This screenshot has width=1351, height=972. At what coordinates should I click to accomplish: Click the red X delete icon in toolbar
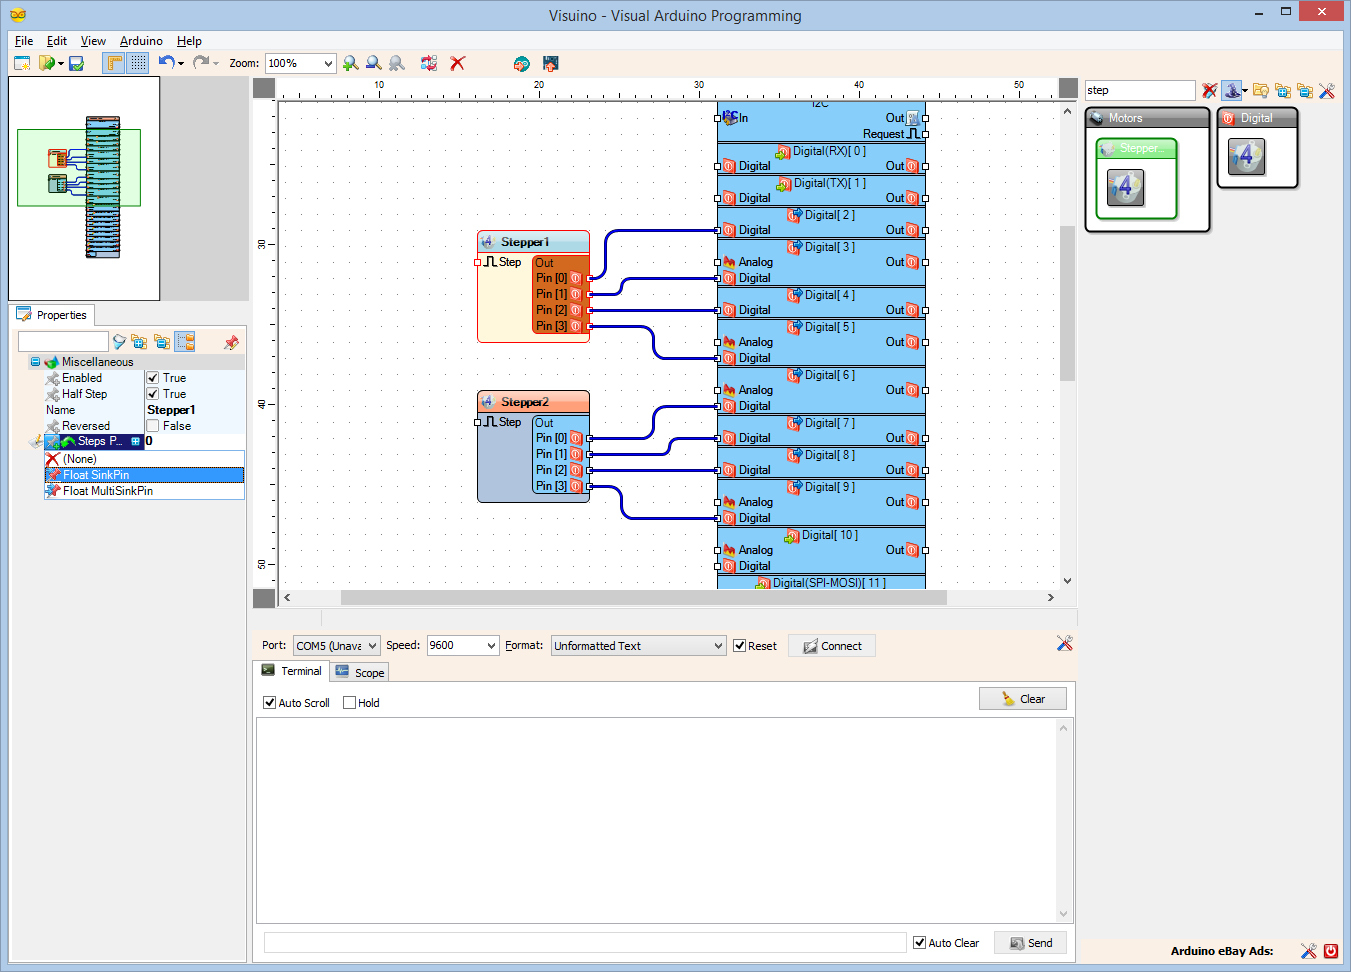pyautogui.click(x=457, y=62)
